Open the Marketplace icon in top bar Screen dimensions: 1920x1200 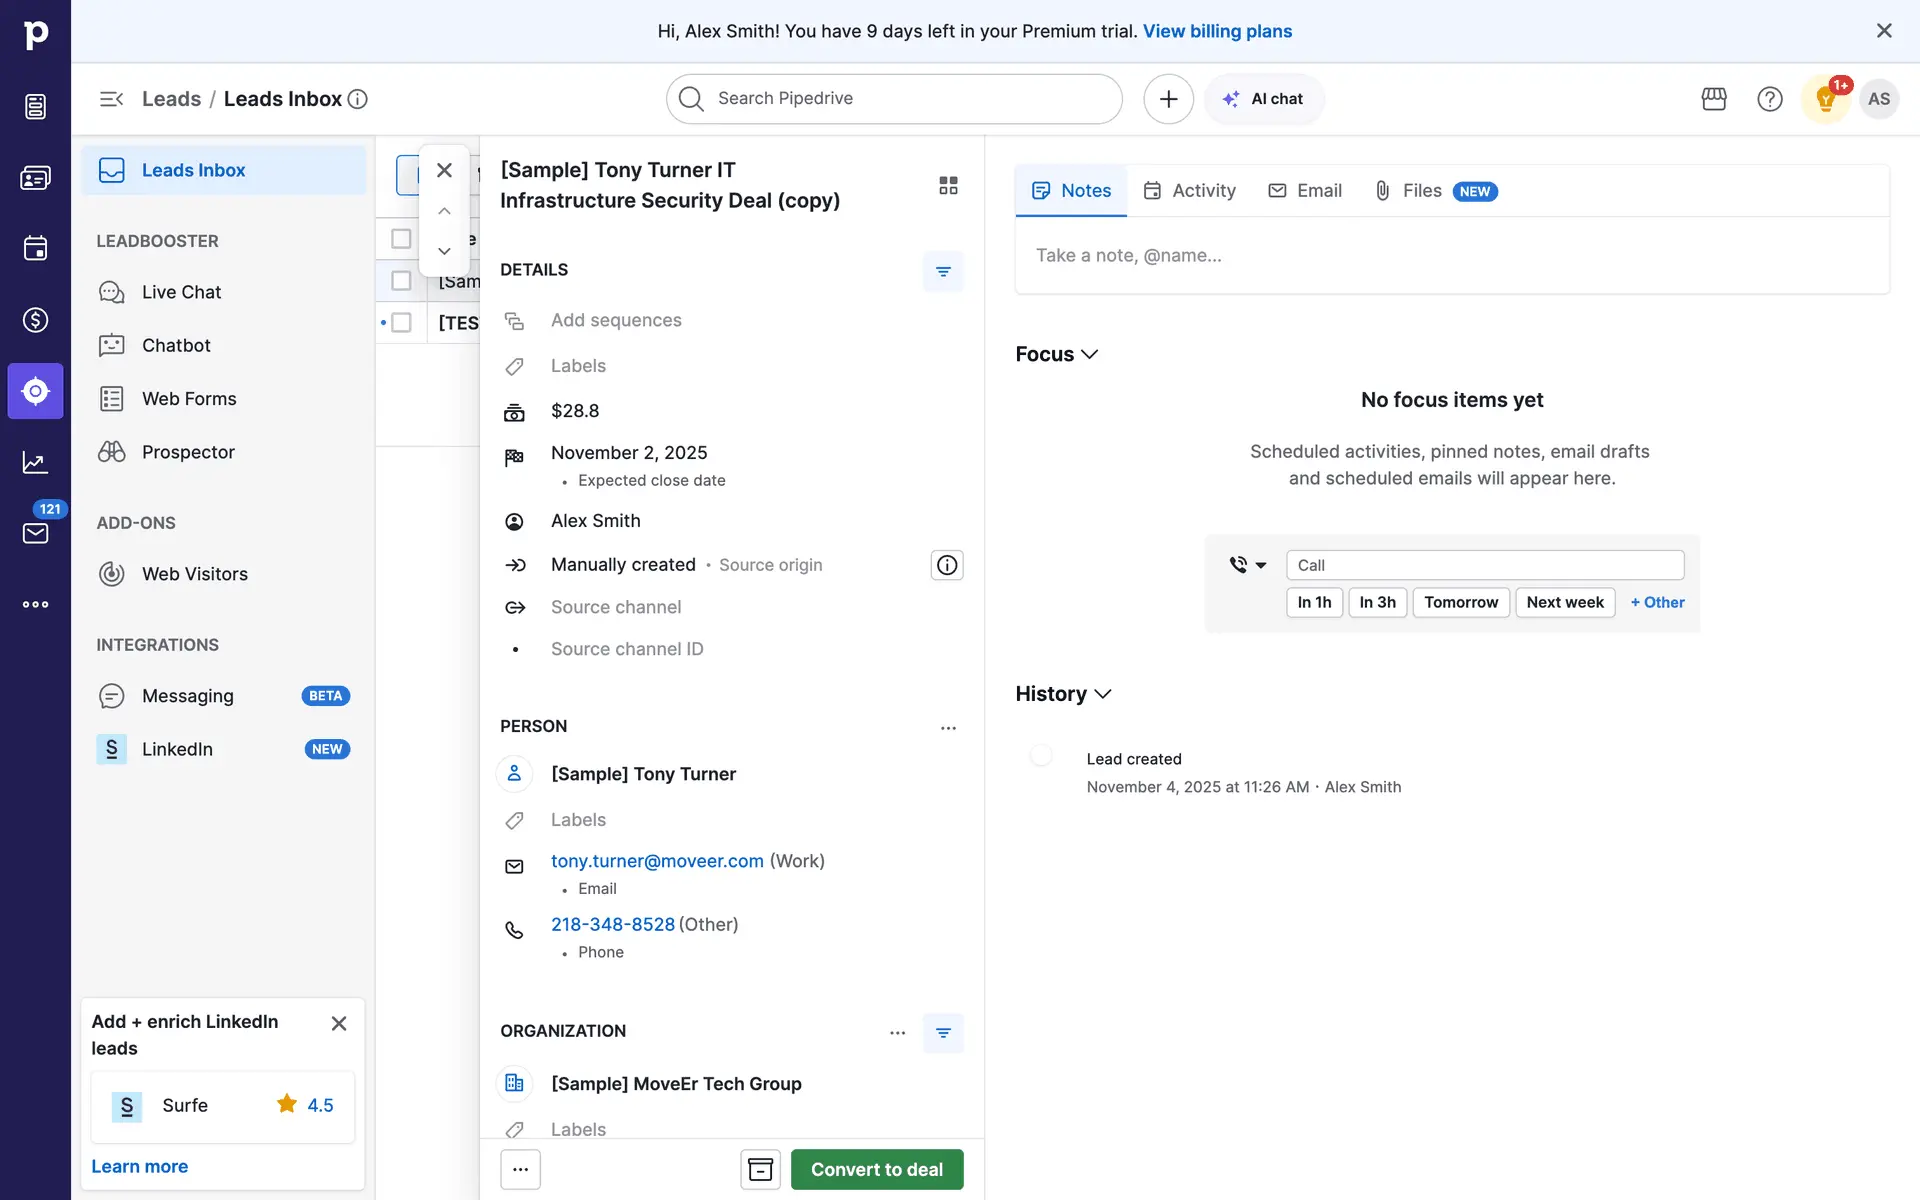pos(1714,99)
